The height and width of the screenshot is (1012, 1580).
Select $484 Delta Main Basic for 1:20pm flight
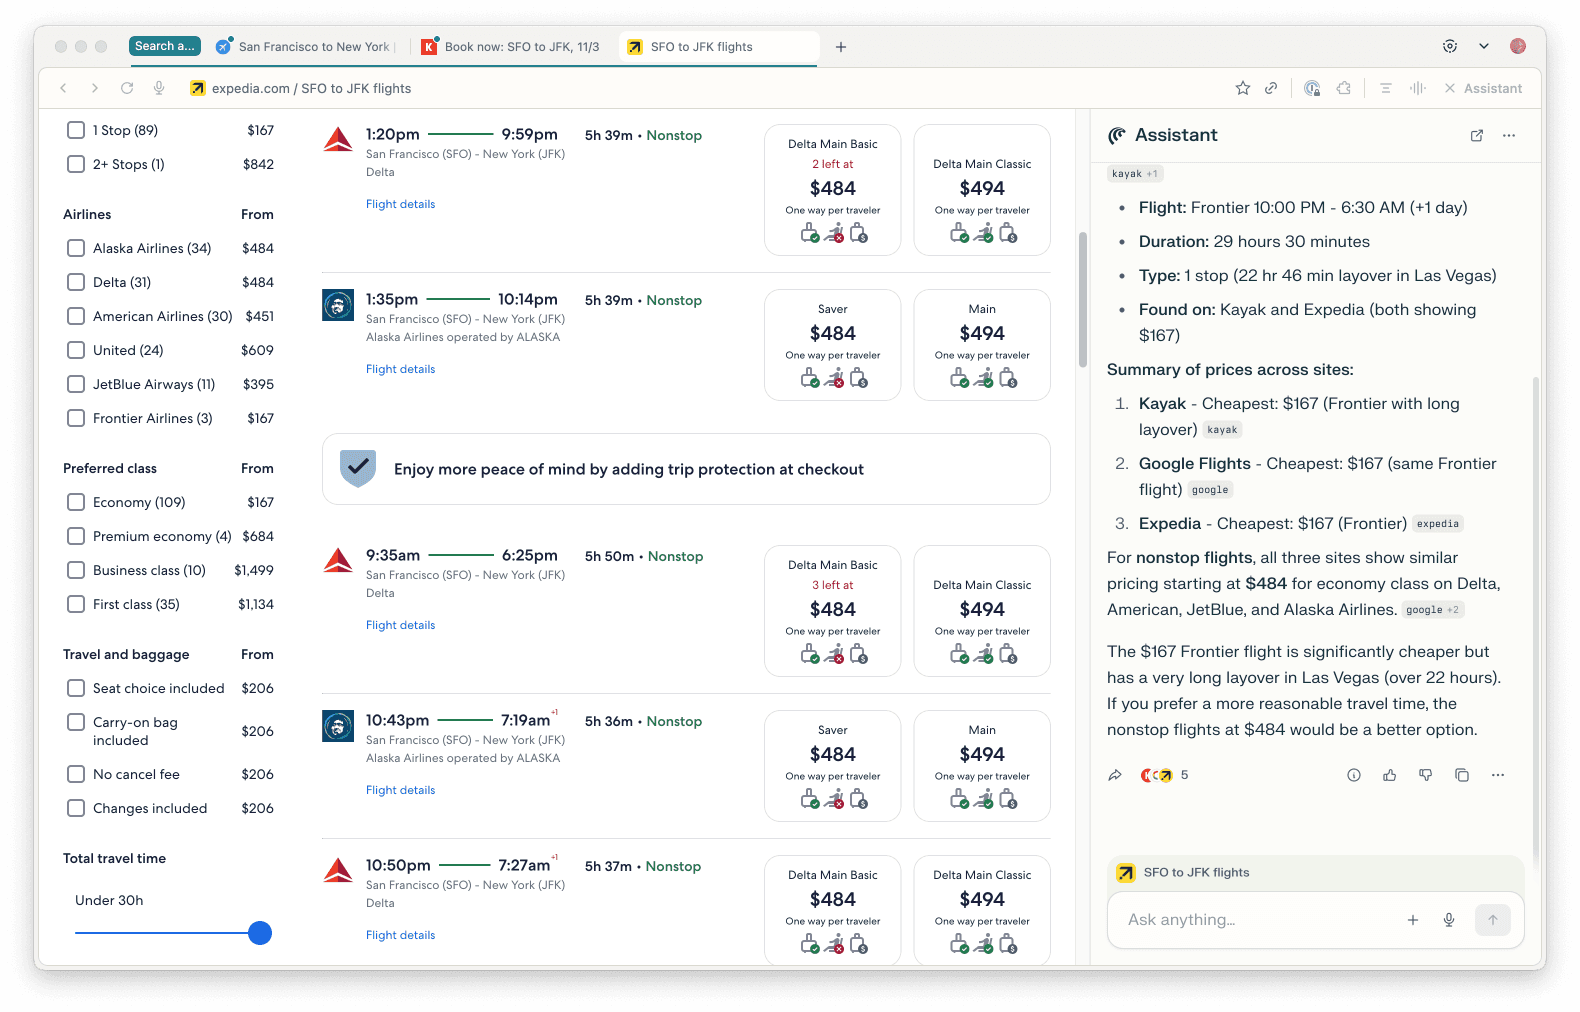833,190
